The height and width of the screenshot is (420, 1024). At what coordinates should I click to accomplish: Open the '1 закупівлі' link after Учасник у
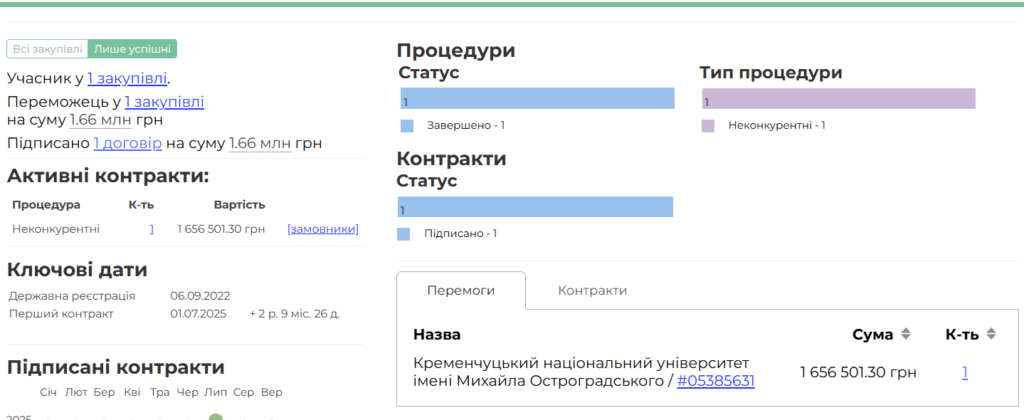(127, 78)
